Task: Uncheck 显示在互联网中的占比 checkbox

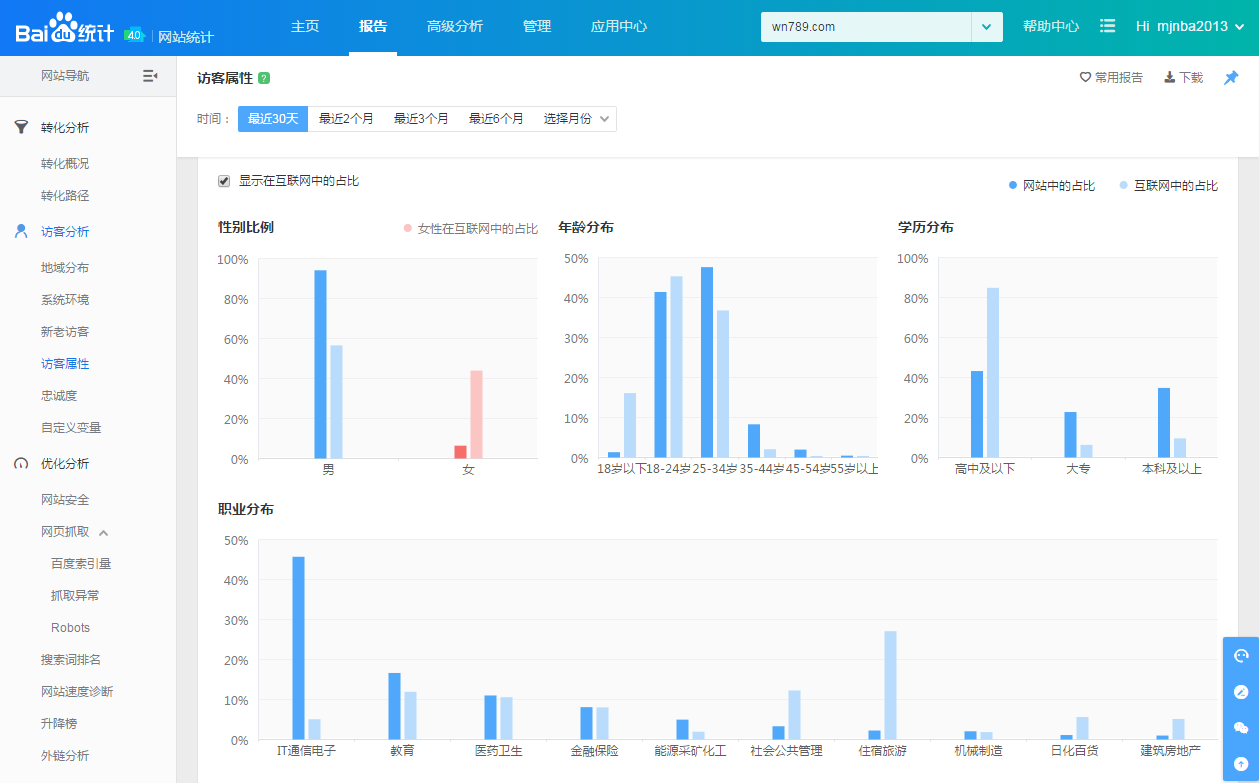Action: point(224,181)
